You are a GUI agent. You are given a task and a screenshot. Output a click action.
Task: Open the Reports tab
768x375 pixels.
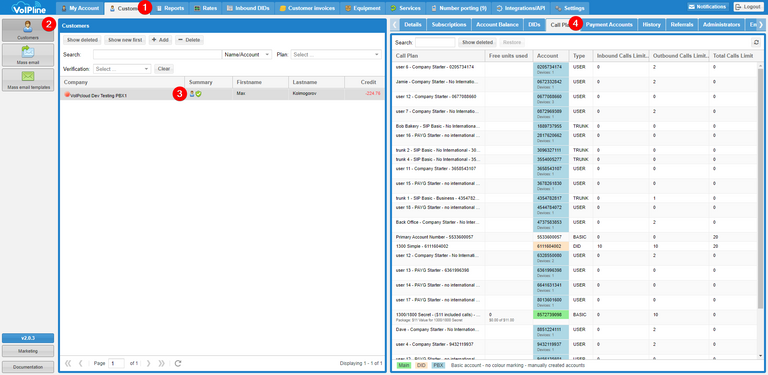[170, 8]
